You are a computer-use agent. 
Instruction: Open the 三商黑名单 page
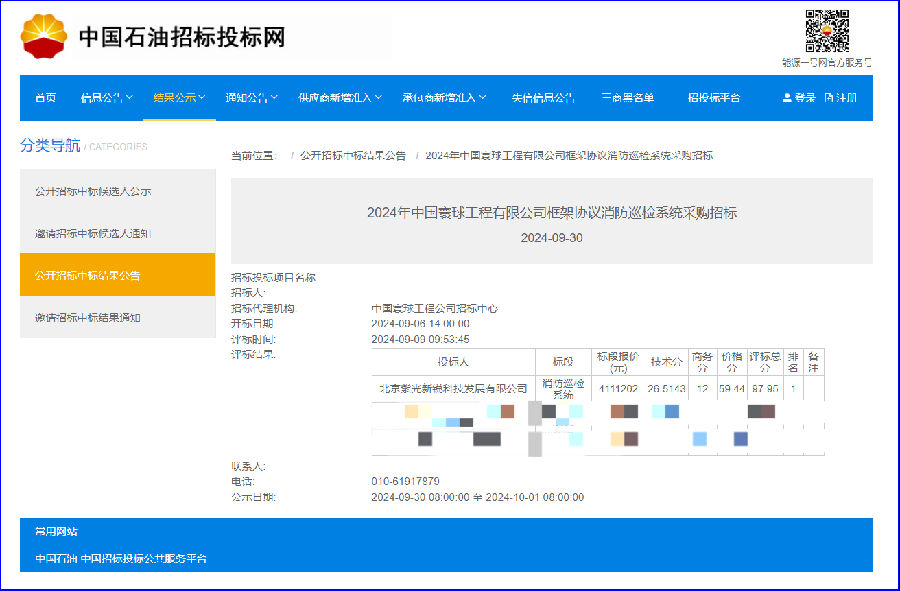coord(627,97)
